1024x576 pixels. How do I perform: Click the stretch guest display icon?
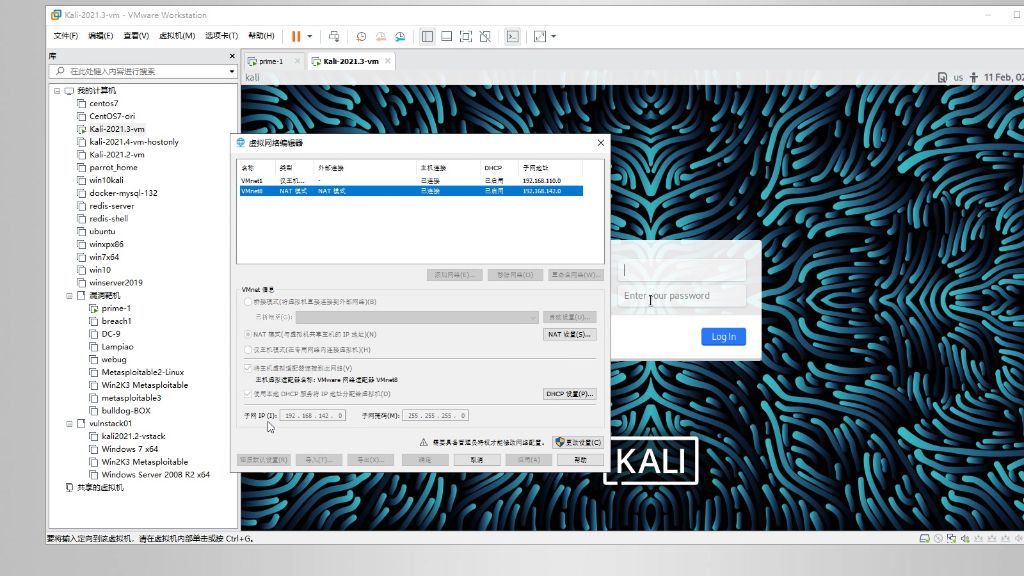(x=540, y=37)
